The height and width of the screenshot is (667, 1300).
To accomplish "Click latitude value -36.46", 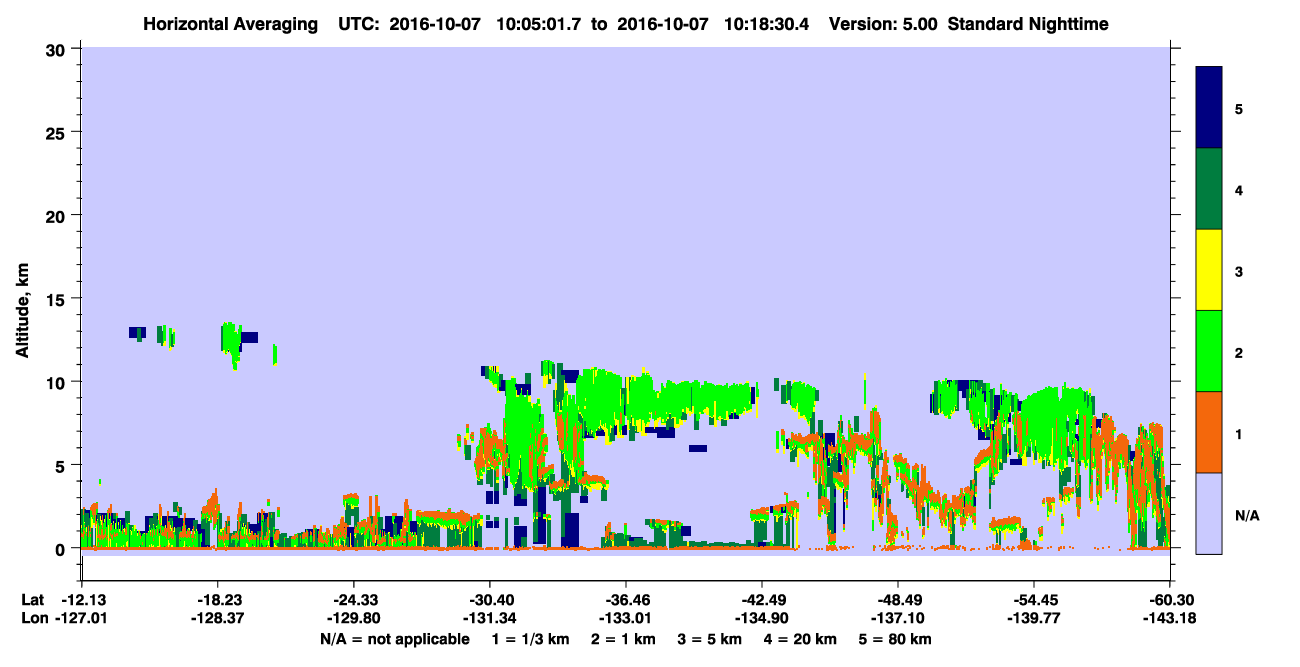I will (626, 600).
